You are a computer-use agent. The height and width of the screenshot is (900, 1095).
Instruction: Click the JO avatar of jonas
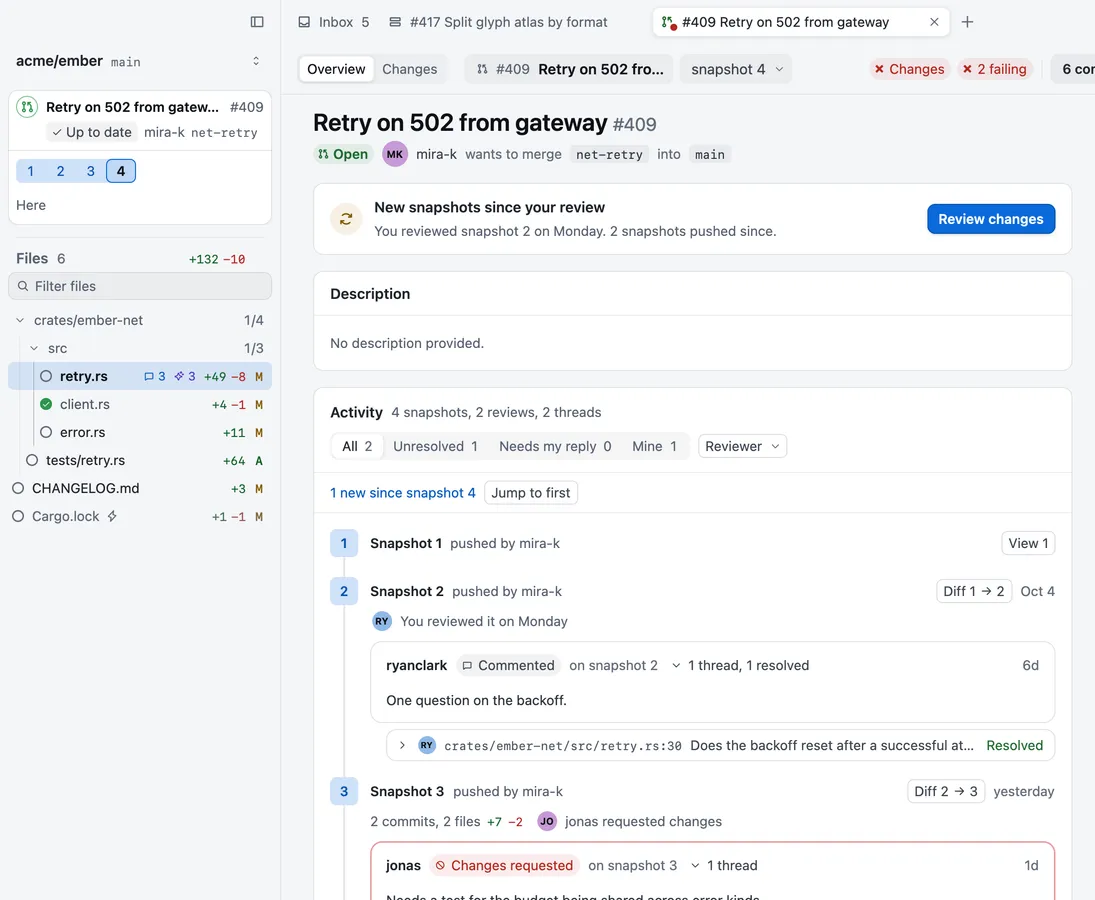point(547,821)
